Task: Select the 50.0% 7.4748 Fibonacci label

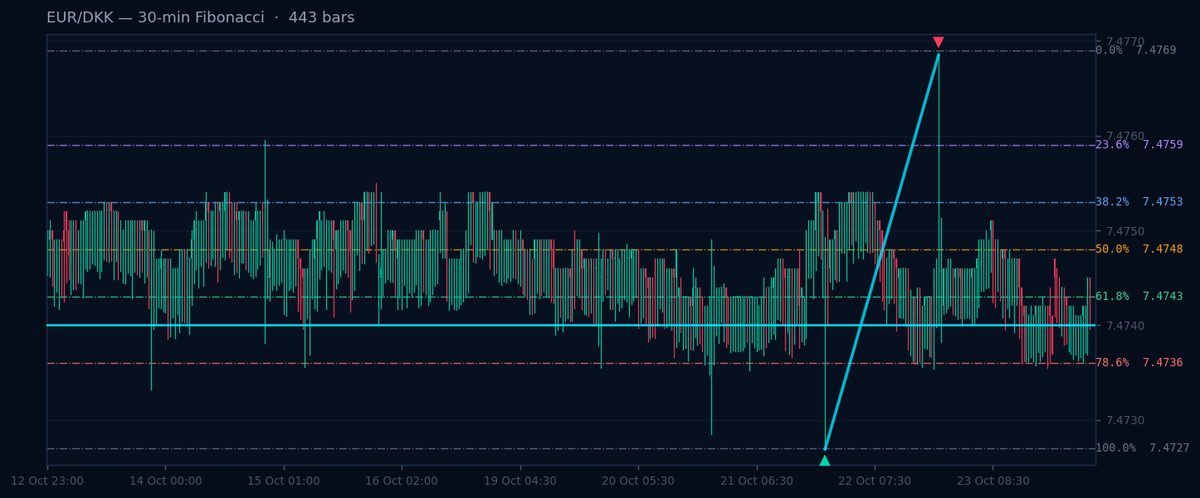Action: 1139,249
